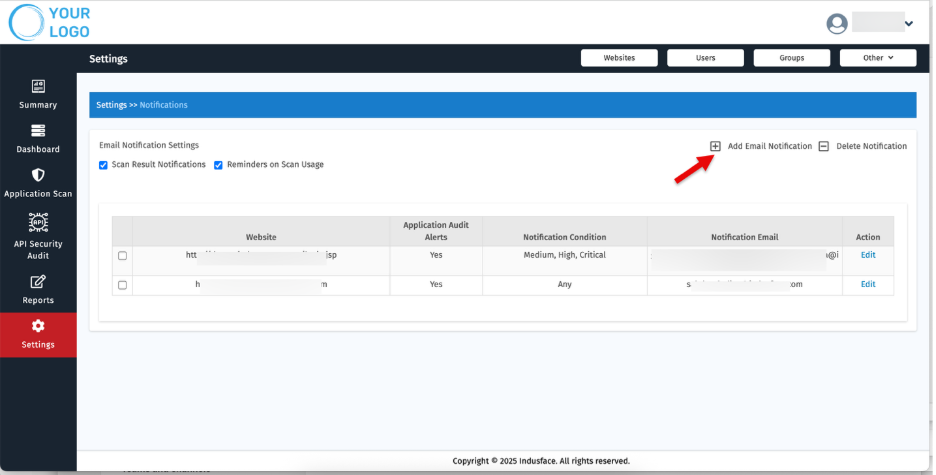Screen dimensions: 936x475
Task: Click the plus icon for Add Email Notification
Action: 715,146
